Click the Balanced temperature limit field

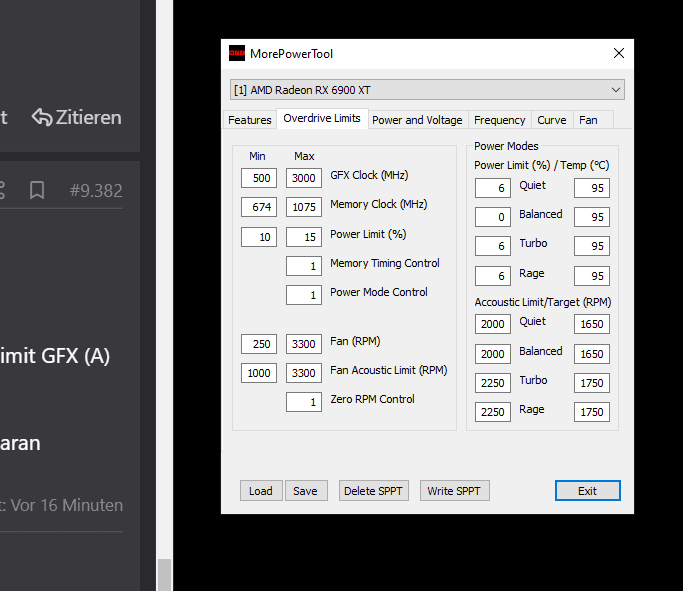[x=592, y=217]
